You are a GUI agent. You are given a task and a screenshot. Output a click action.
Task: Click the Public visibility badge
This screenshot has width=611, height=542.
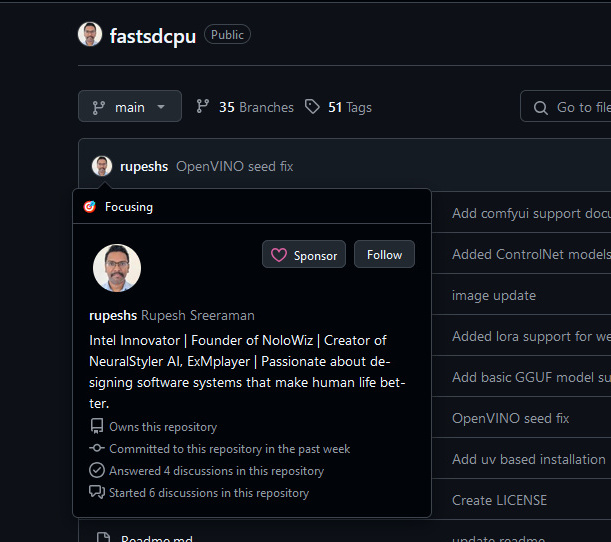227,35
